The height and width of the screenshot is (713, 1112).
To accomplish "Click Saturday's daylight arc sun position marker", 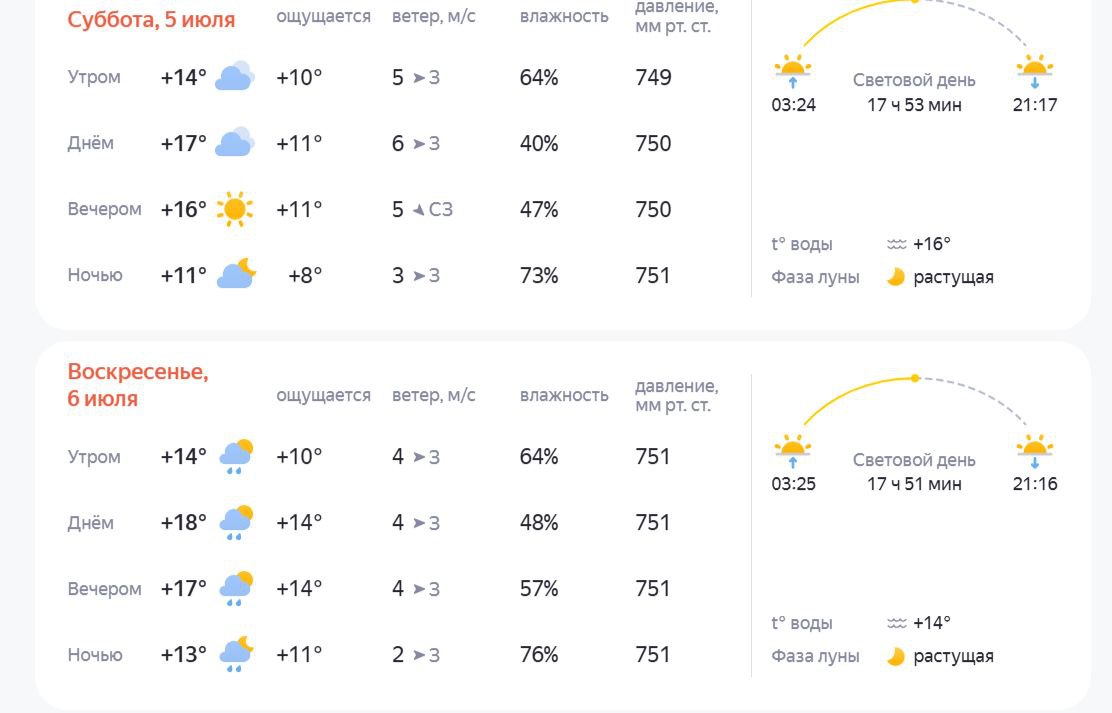I will (915, 1).
